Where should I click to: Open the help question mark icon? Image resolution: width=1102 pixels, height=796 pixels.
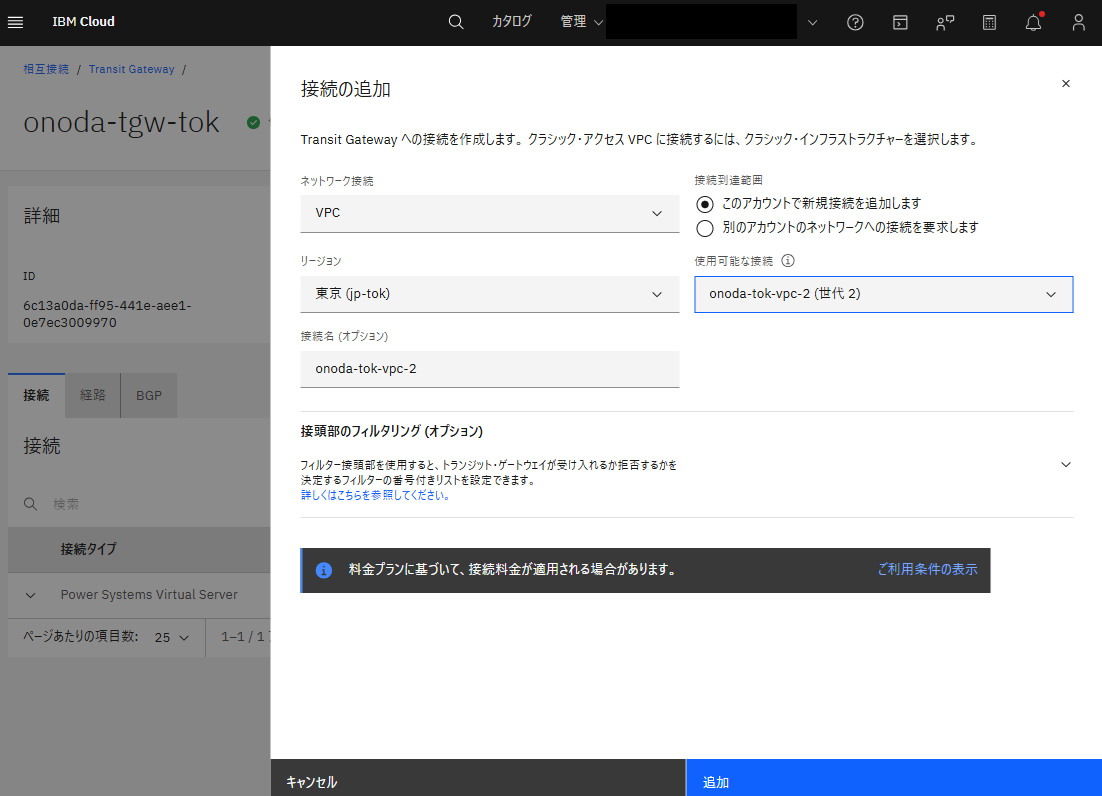pyautogui.click(x=855, y=22)
